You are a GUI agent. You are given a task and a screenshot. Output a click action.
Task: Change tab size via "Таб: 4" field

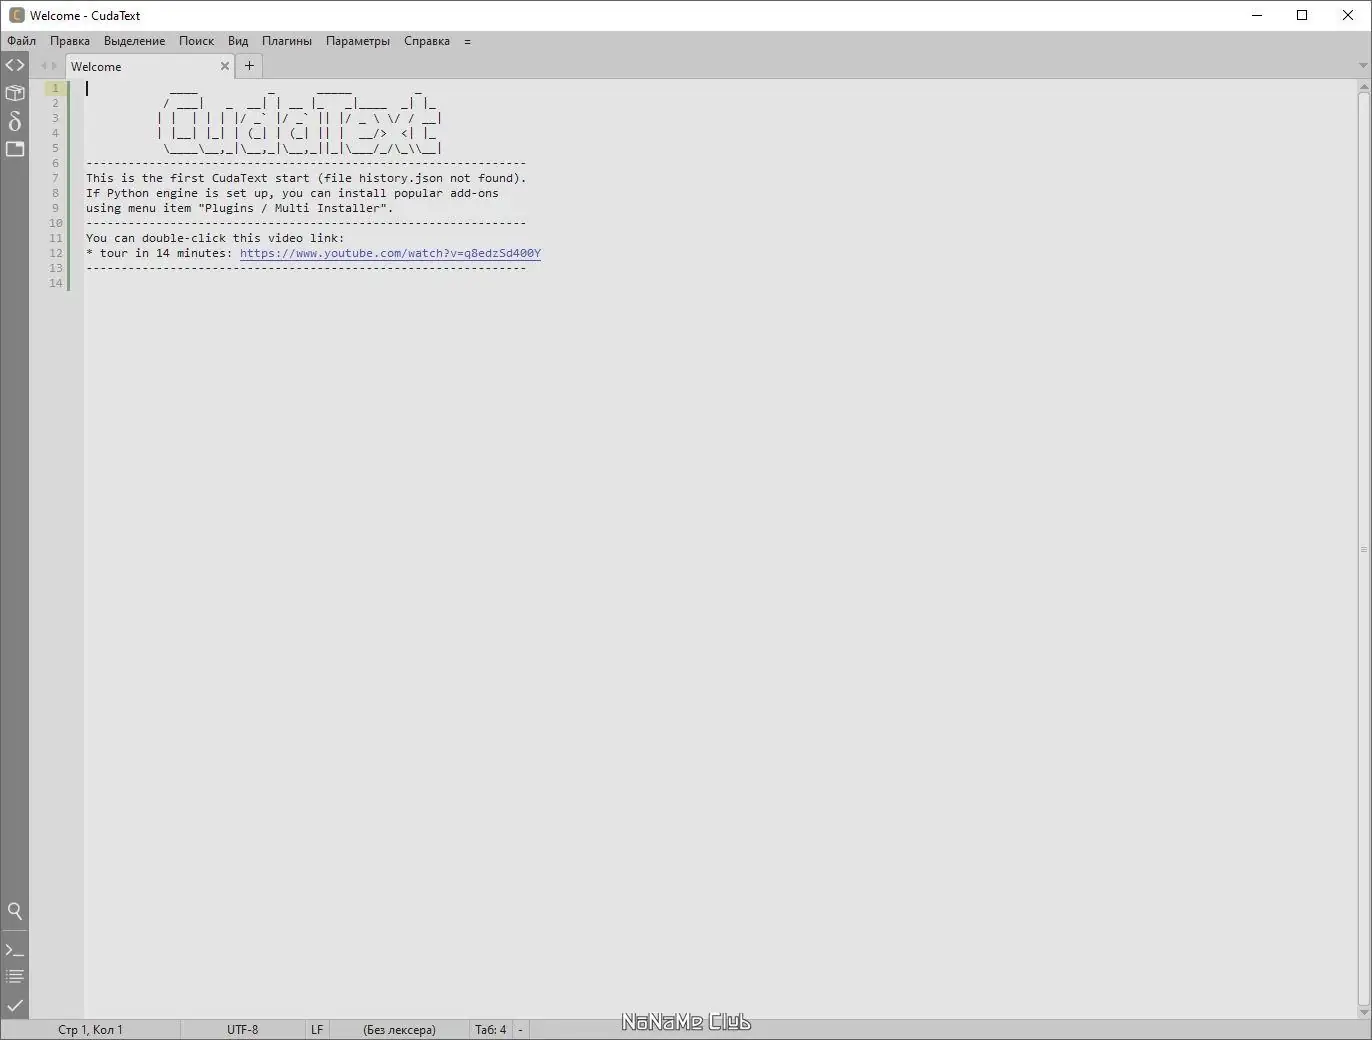coord(490,1029)
